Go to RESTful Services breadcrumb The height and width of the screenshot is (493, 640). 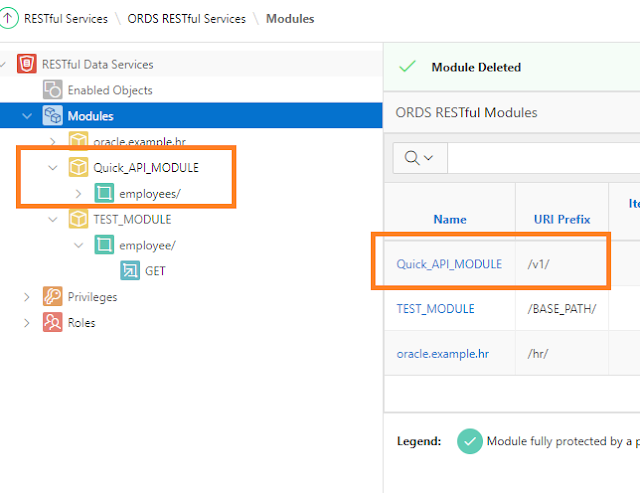click(68, 19)
